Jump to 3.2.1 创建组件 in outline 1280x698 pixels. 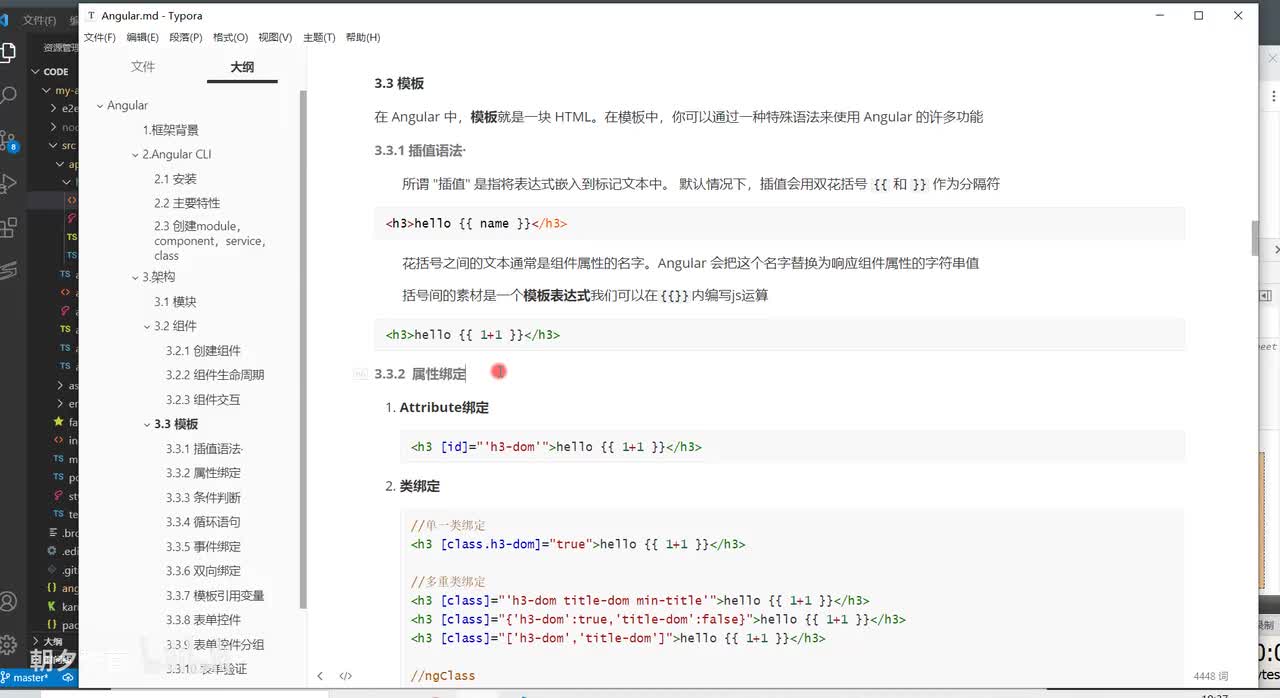point(203,351)
